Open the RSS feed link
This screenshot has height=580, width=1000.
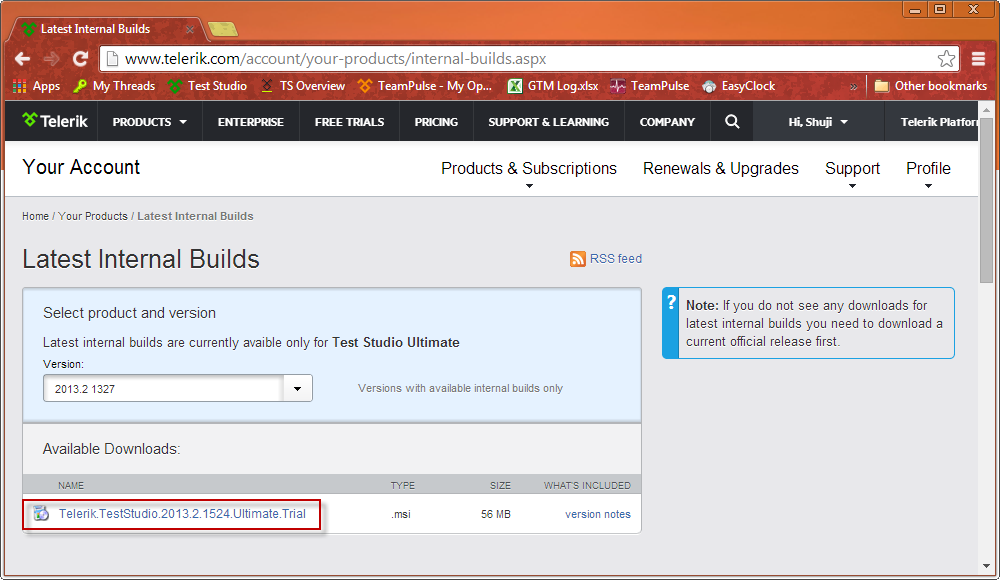coord(615,258)
